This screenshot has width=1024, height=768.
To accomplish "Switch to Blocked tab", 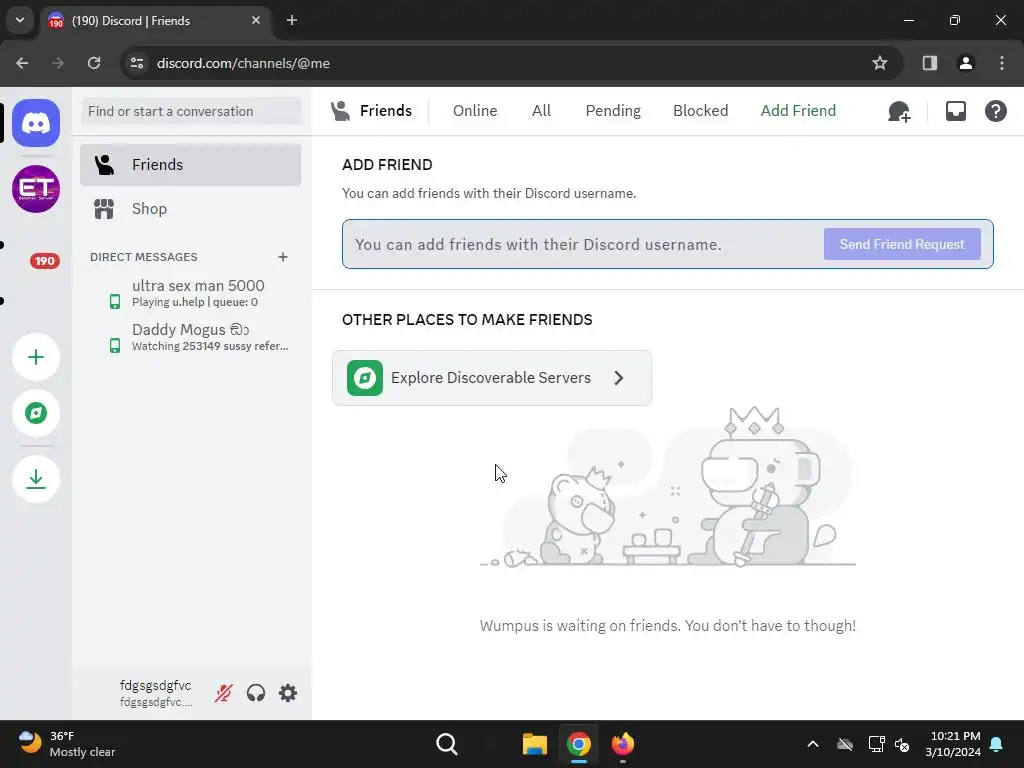I will tap(700, 111).
